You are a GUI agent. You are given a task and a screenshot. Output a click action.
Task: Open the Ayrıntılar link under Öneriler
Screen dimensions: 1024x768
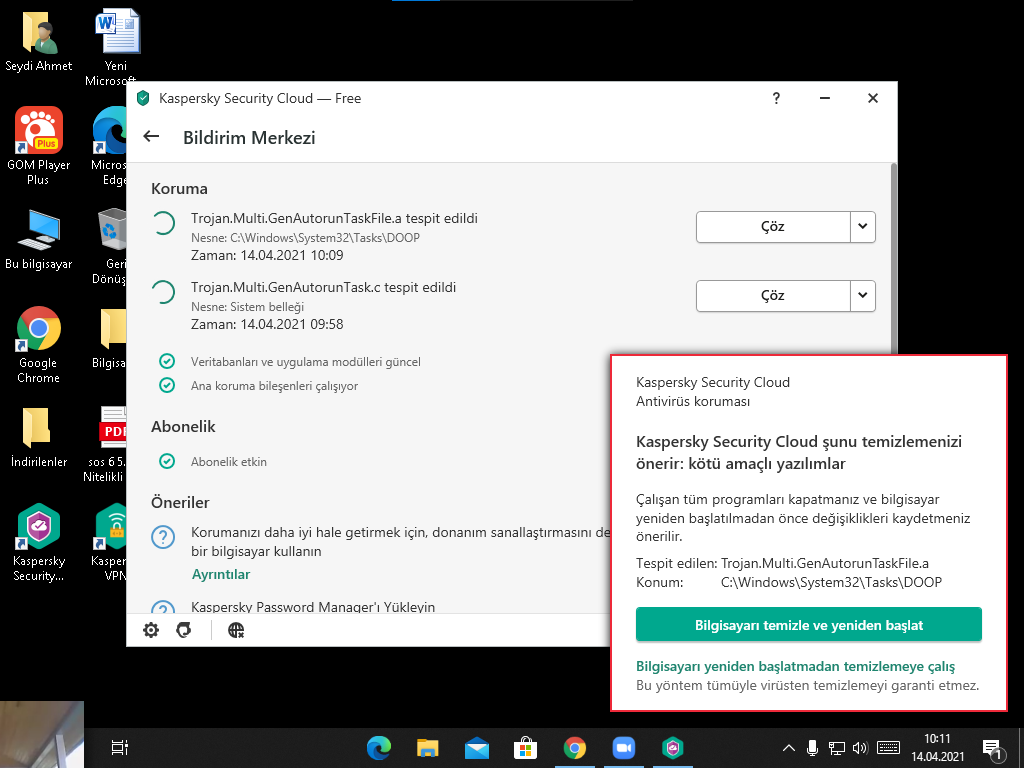(221, 575)
